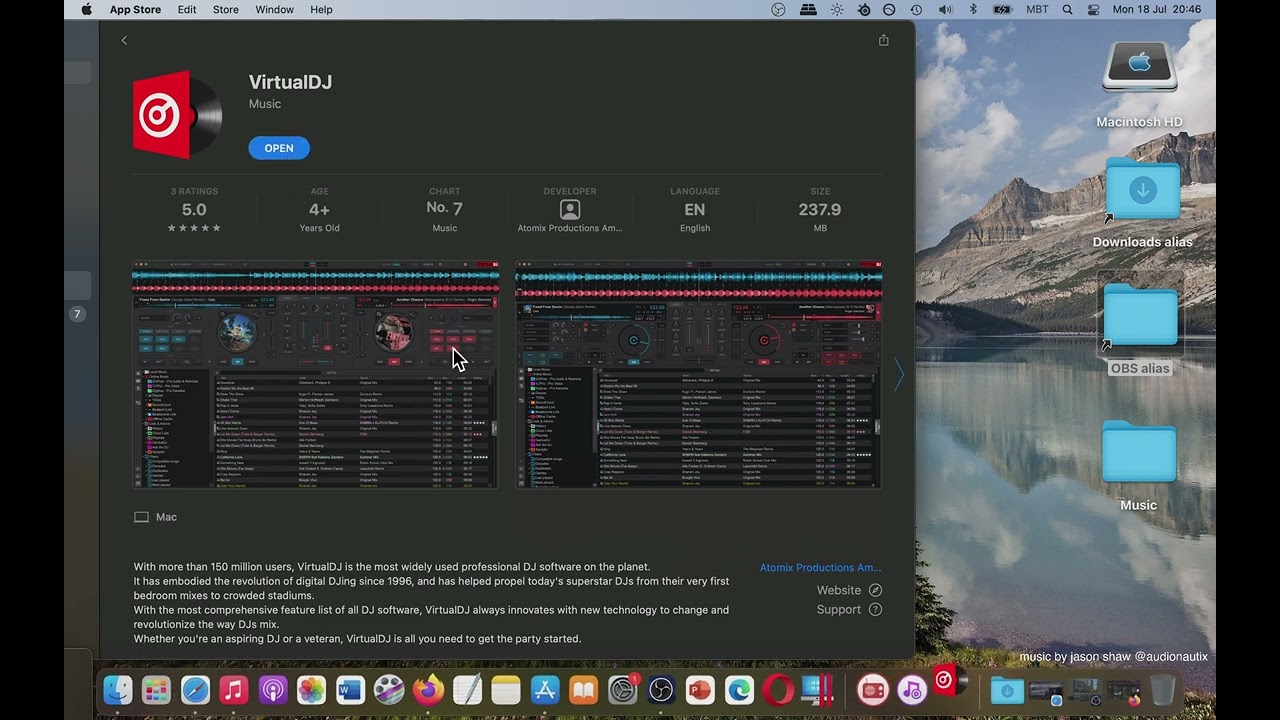Click the battery status icon
The width and height of the screenshot is (1280, 720).
(1002, 9)
